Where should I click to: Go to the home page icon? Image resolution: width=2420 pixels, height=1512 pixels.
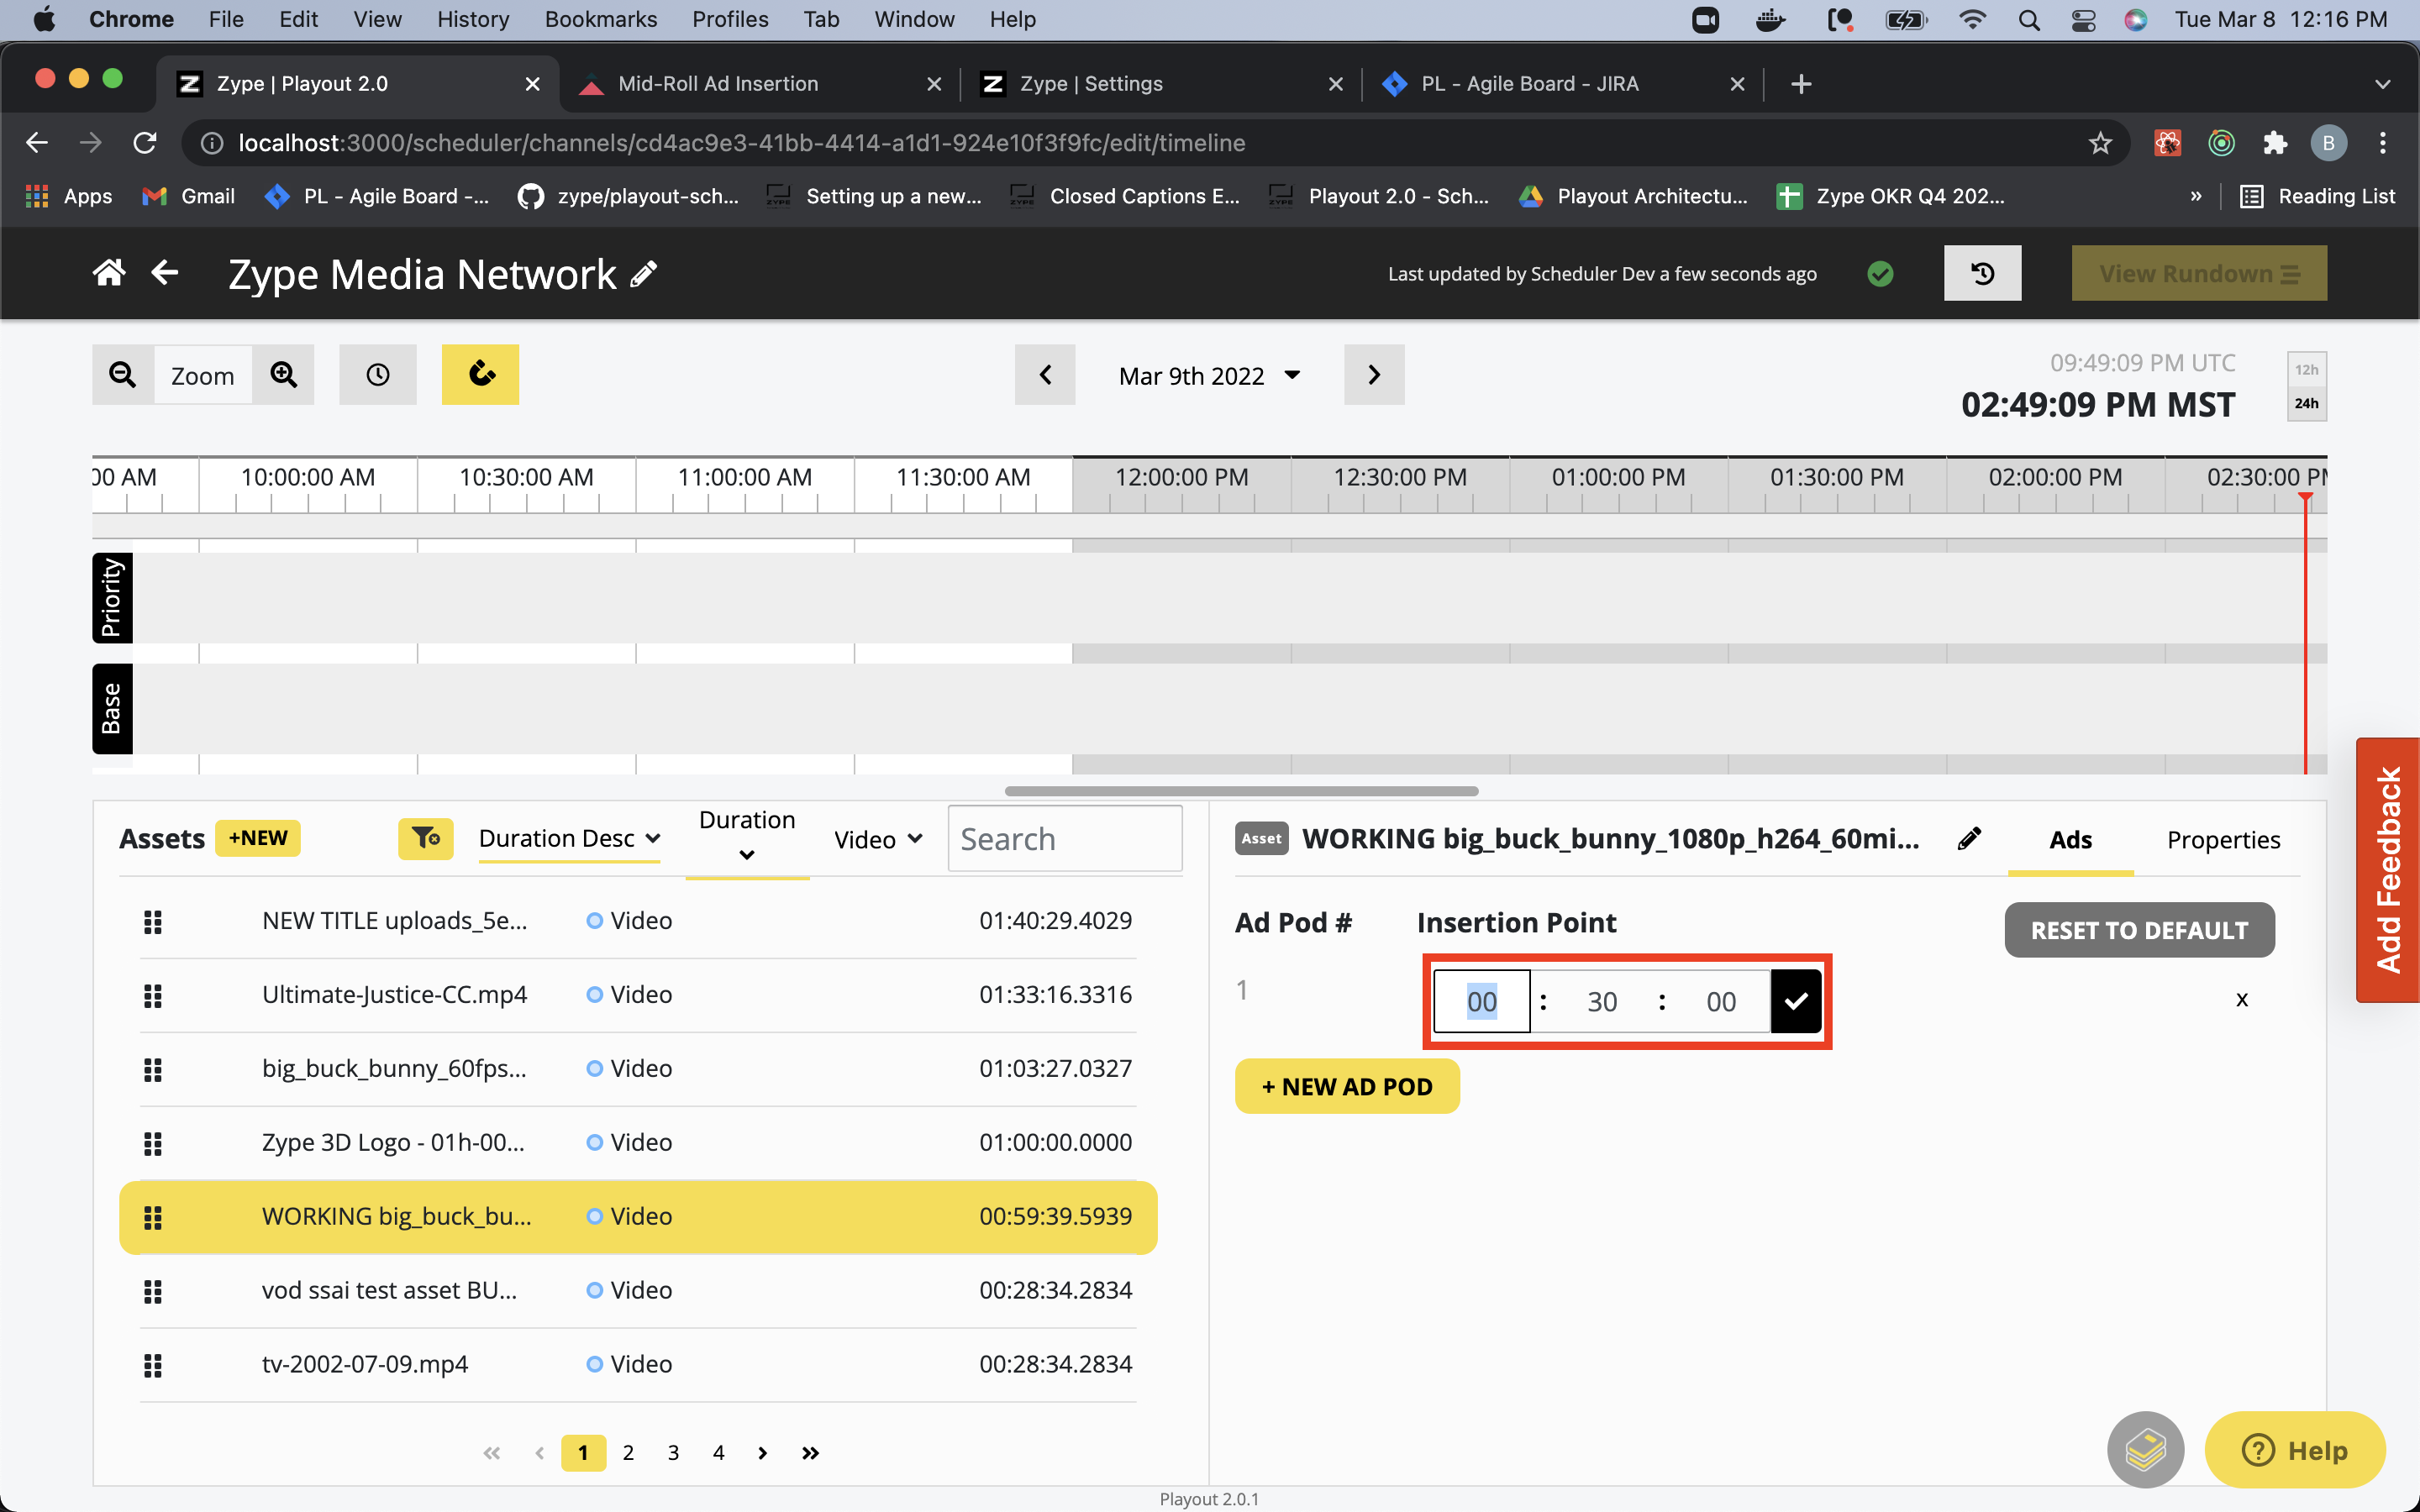[109, 273]
